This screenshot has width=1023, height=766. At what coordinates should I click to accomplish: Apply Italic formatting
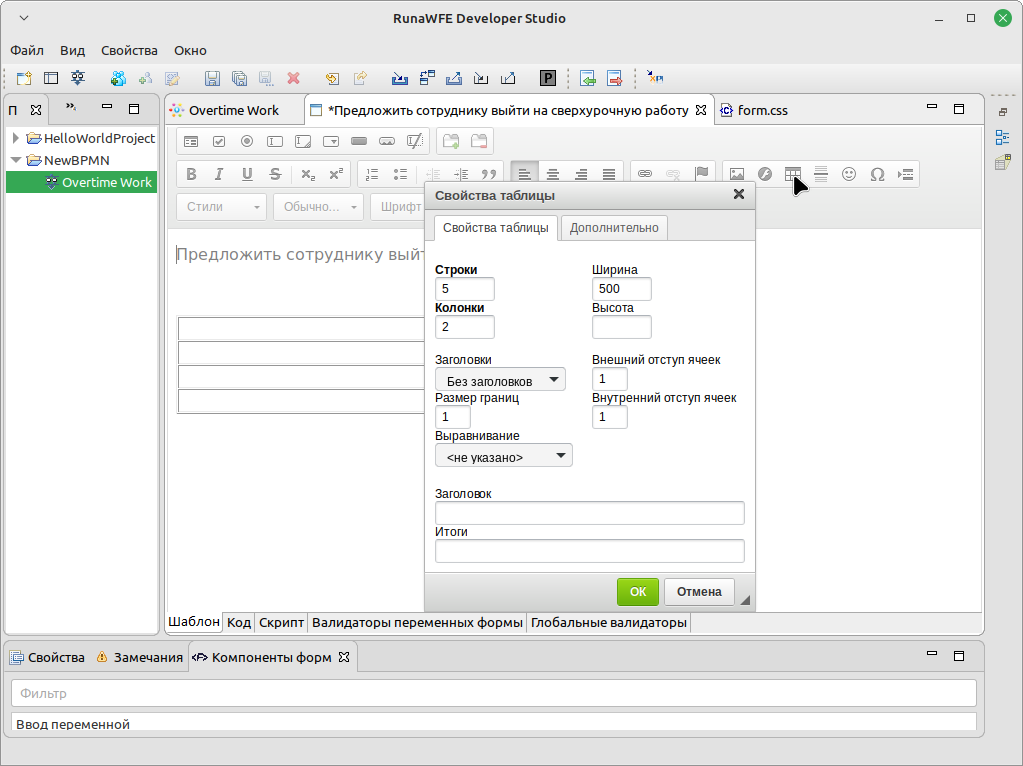[x=219, y=174]
